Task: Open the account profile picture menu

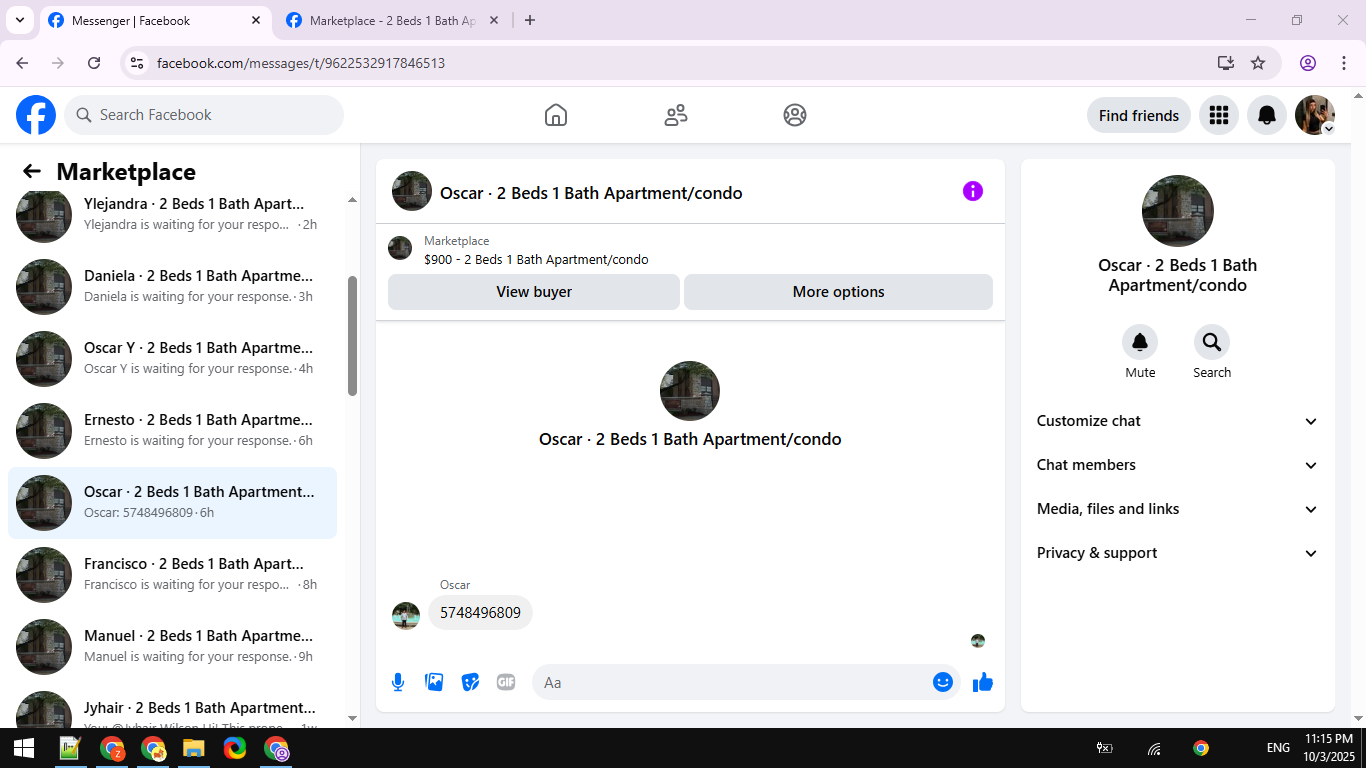Action: tap(1315, 115)
